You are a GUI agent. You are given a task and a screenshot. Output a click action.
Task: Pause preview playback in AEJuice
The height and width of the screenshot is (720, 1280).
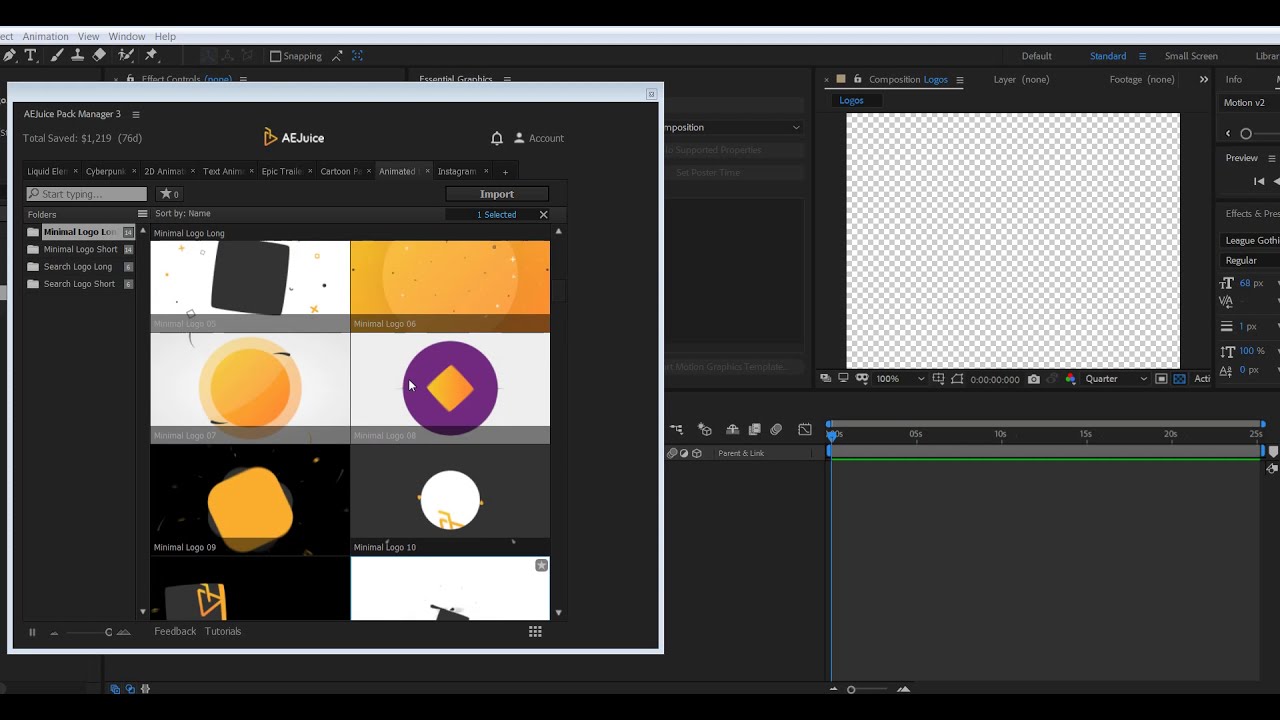coord(32,632)
